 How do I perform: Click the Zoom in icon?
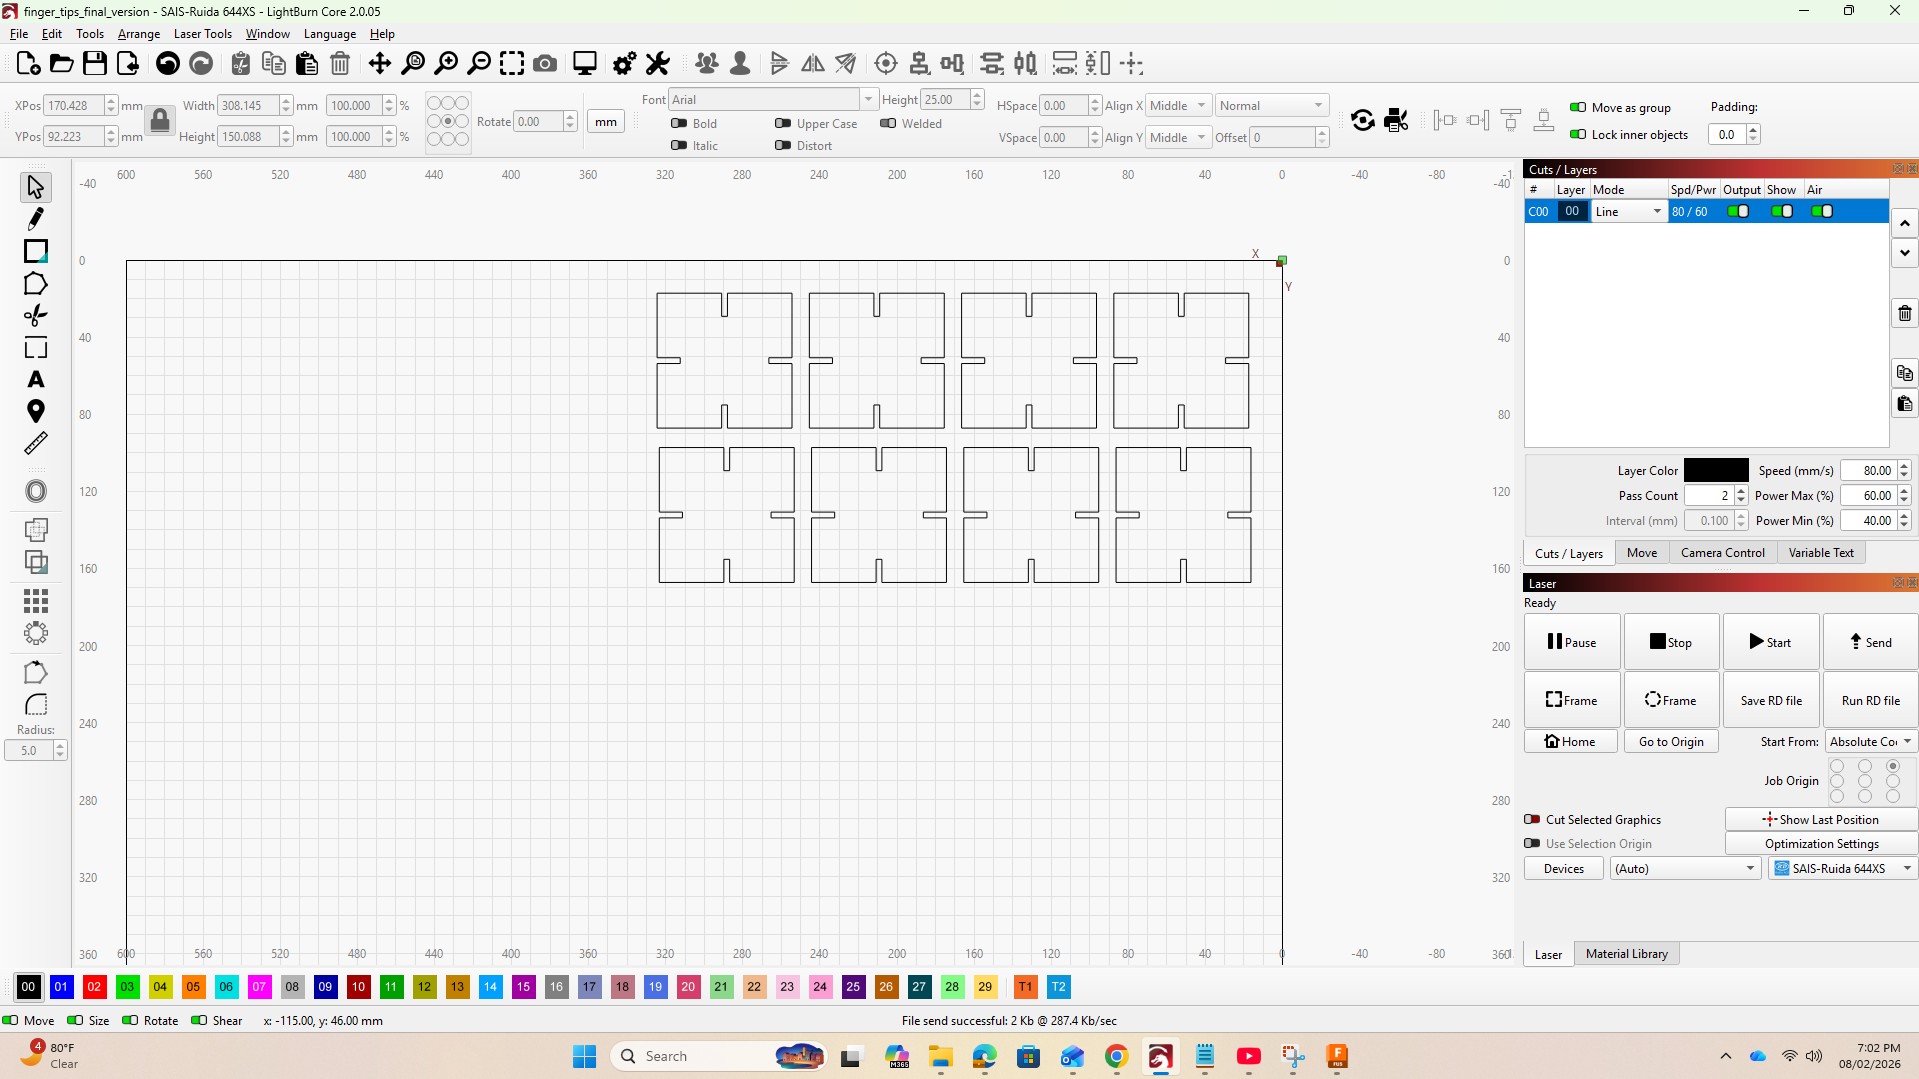(447, 64)
